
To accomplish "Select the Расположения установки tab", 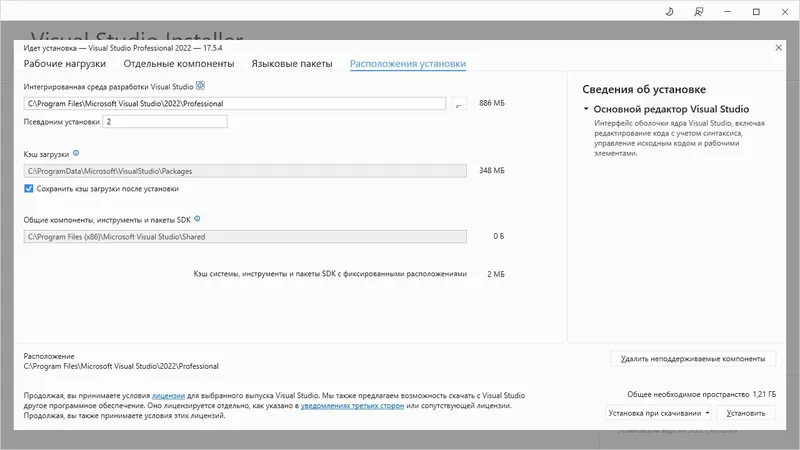I will [408, 64].
